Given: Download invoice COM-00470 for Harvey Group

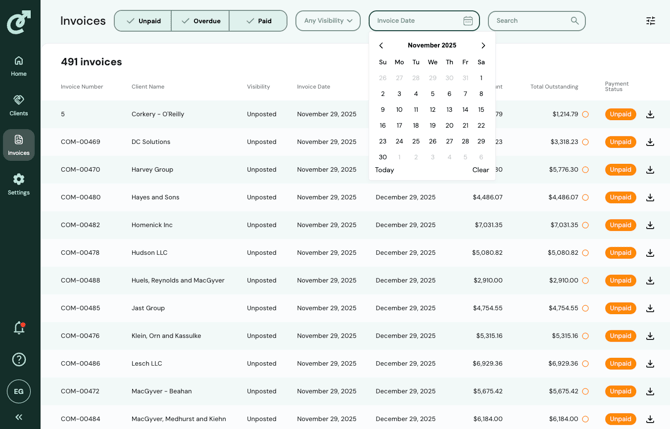Looking at the screenshot, I should pyautogui.click(x=650, y=170).
